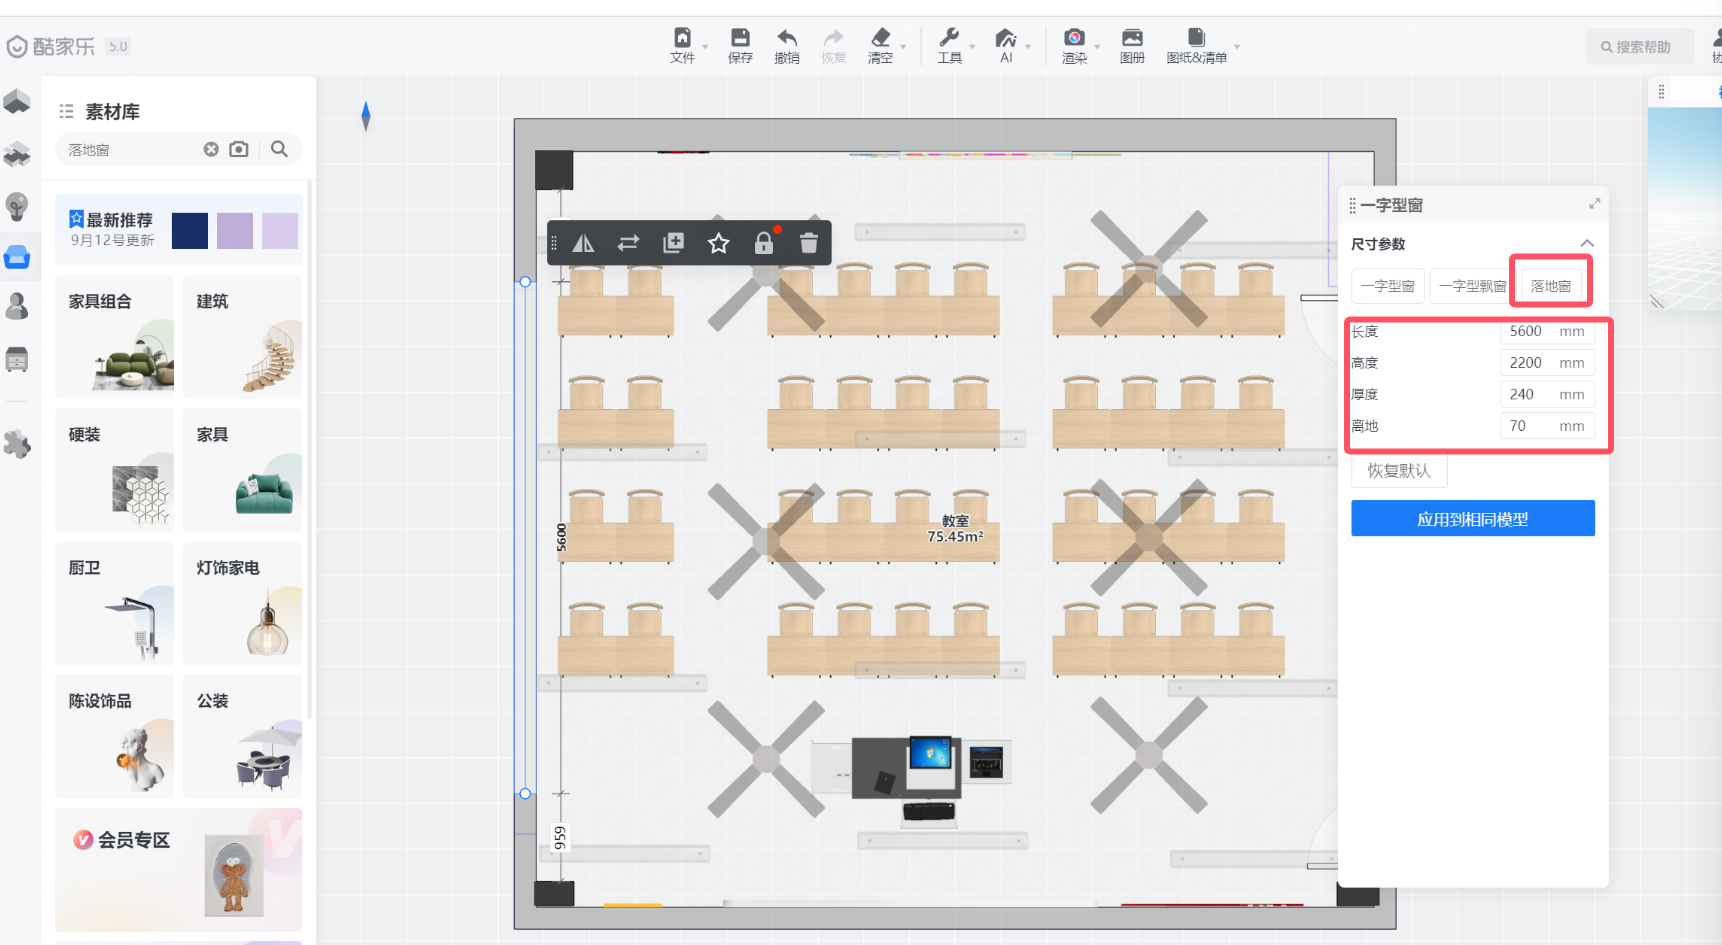Click the 离地 value field showing 70
This screenshot has height=945, width=1722.
pos(1546,426)
